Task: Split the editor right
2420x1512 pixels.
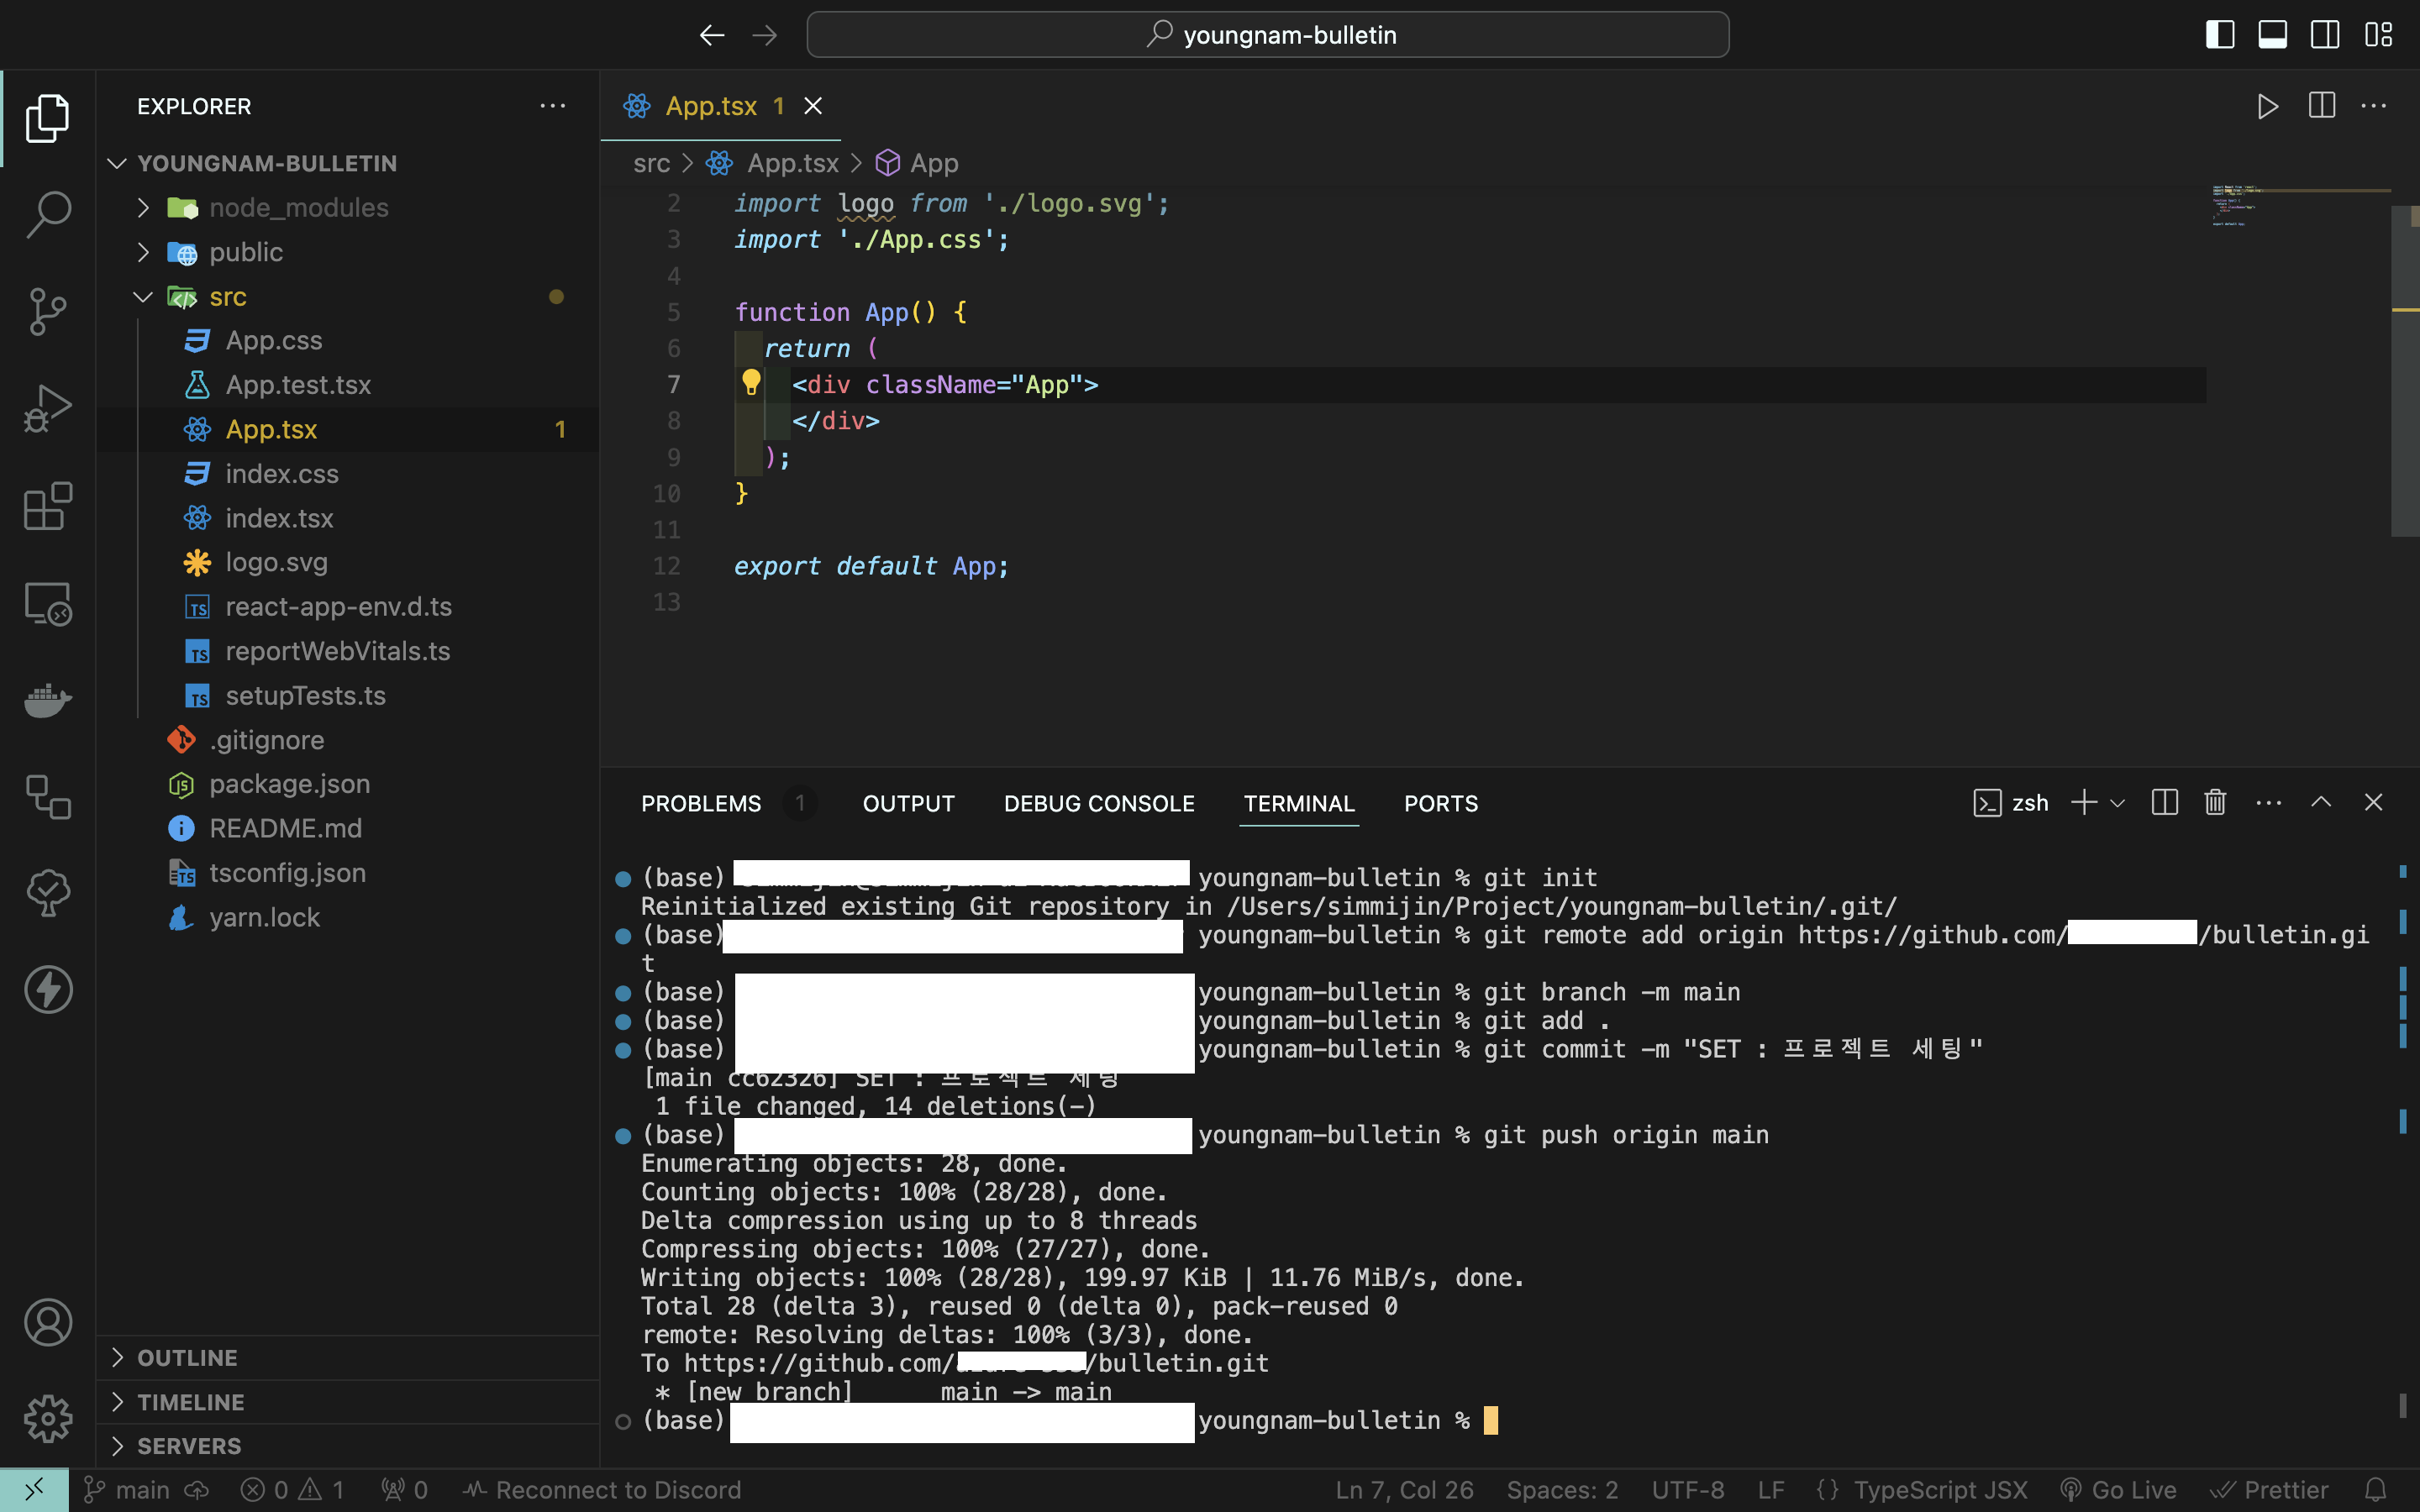Action: coord(2321,106)
